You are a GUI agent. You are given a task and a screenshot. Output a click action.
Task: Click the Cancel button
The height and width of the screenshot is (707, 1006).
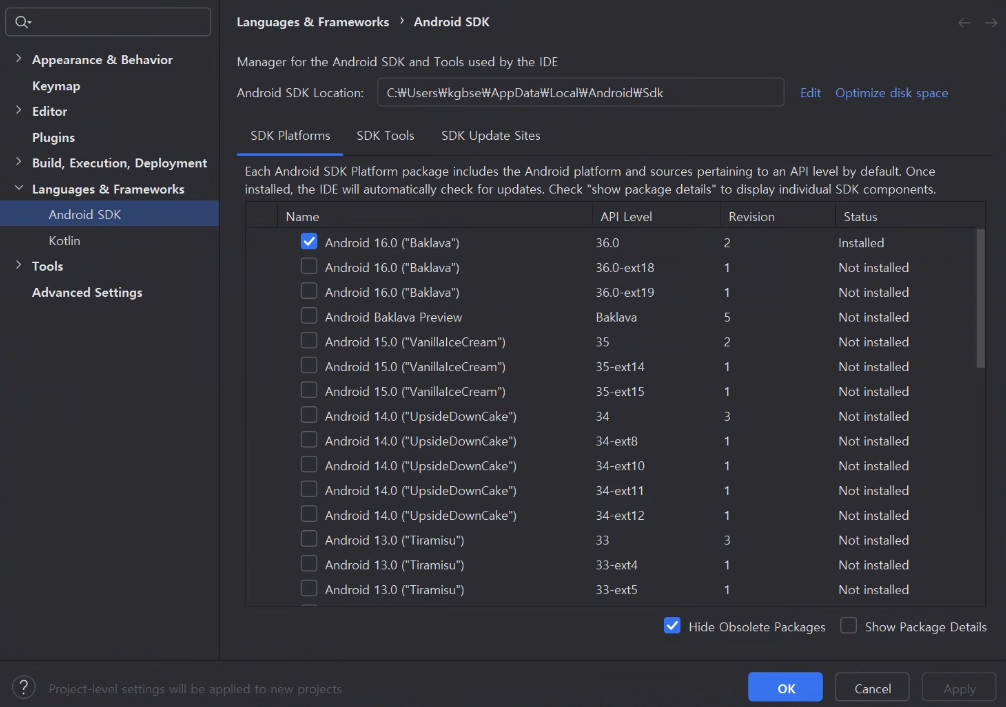(x=873, y=688)
